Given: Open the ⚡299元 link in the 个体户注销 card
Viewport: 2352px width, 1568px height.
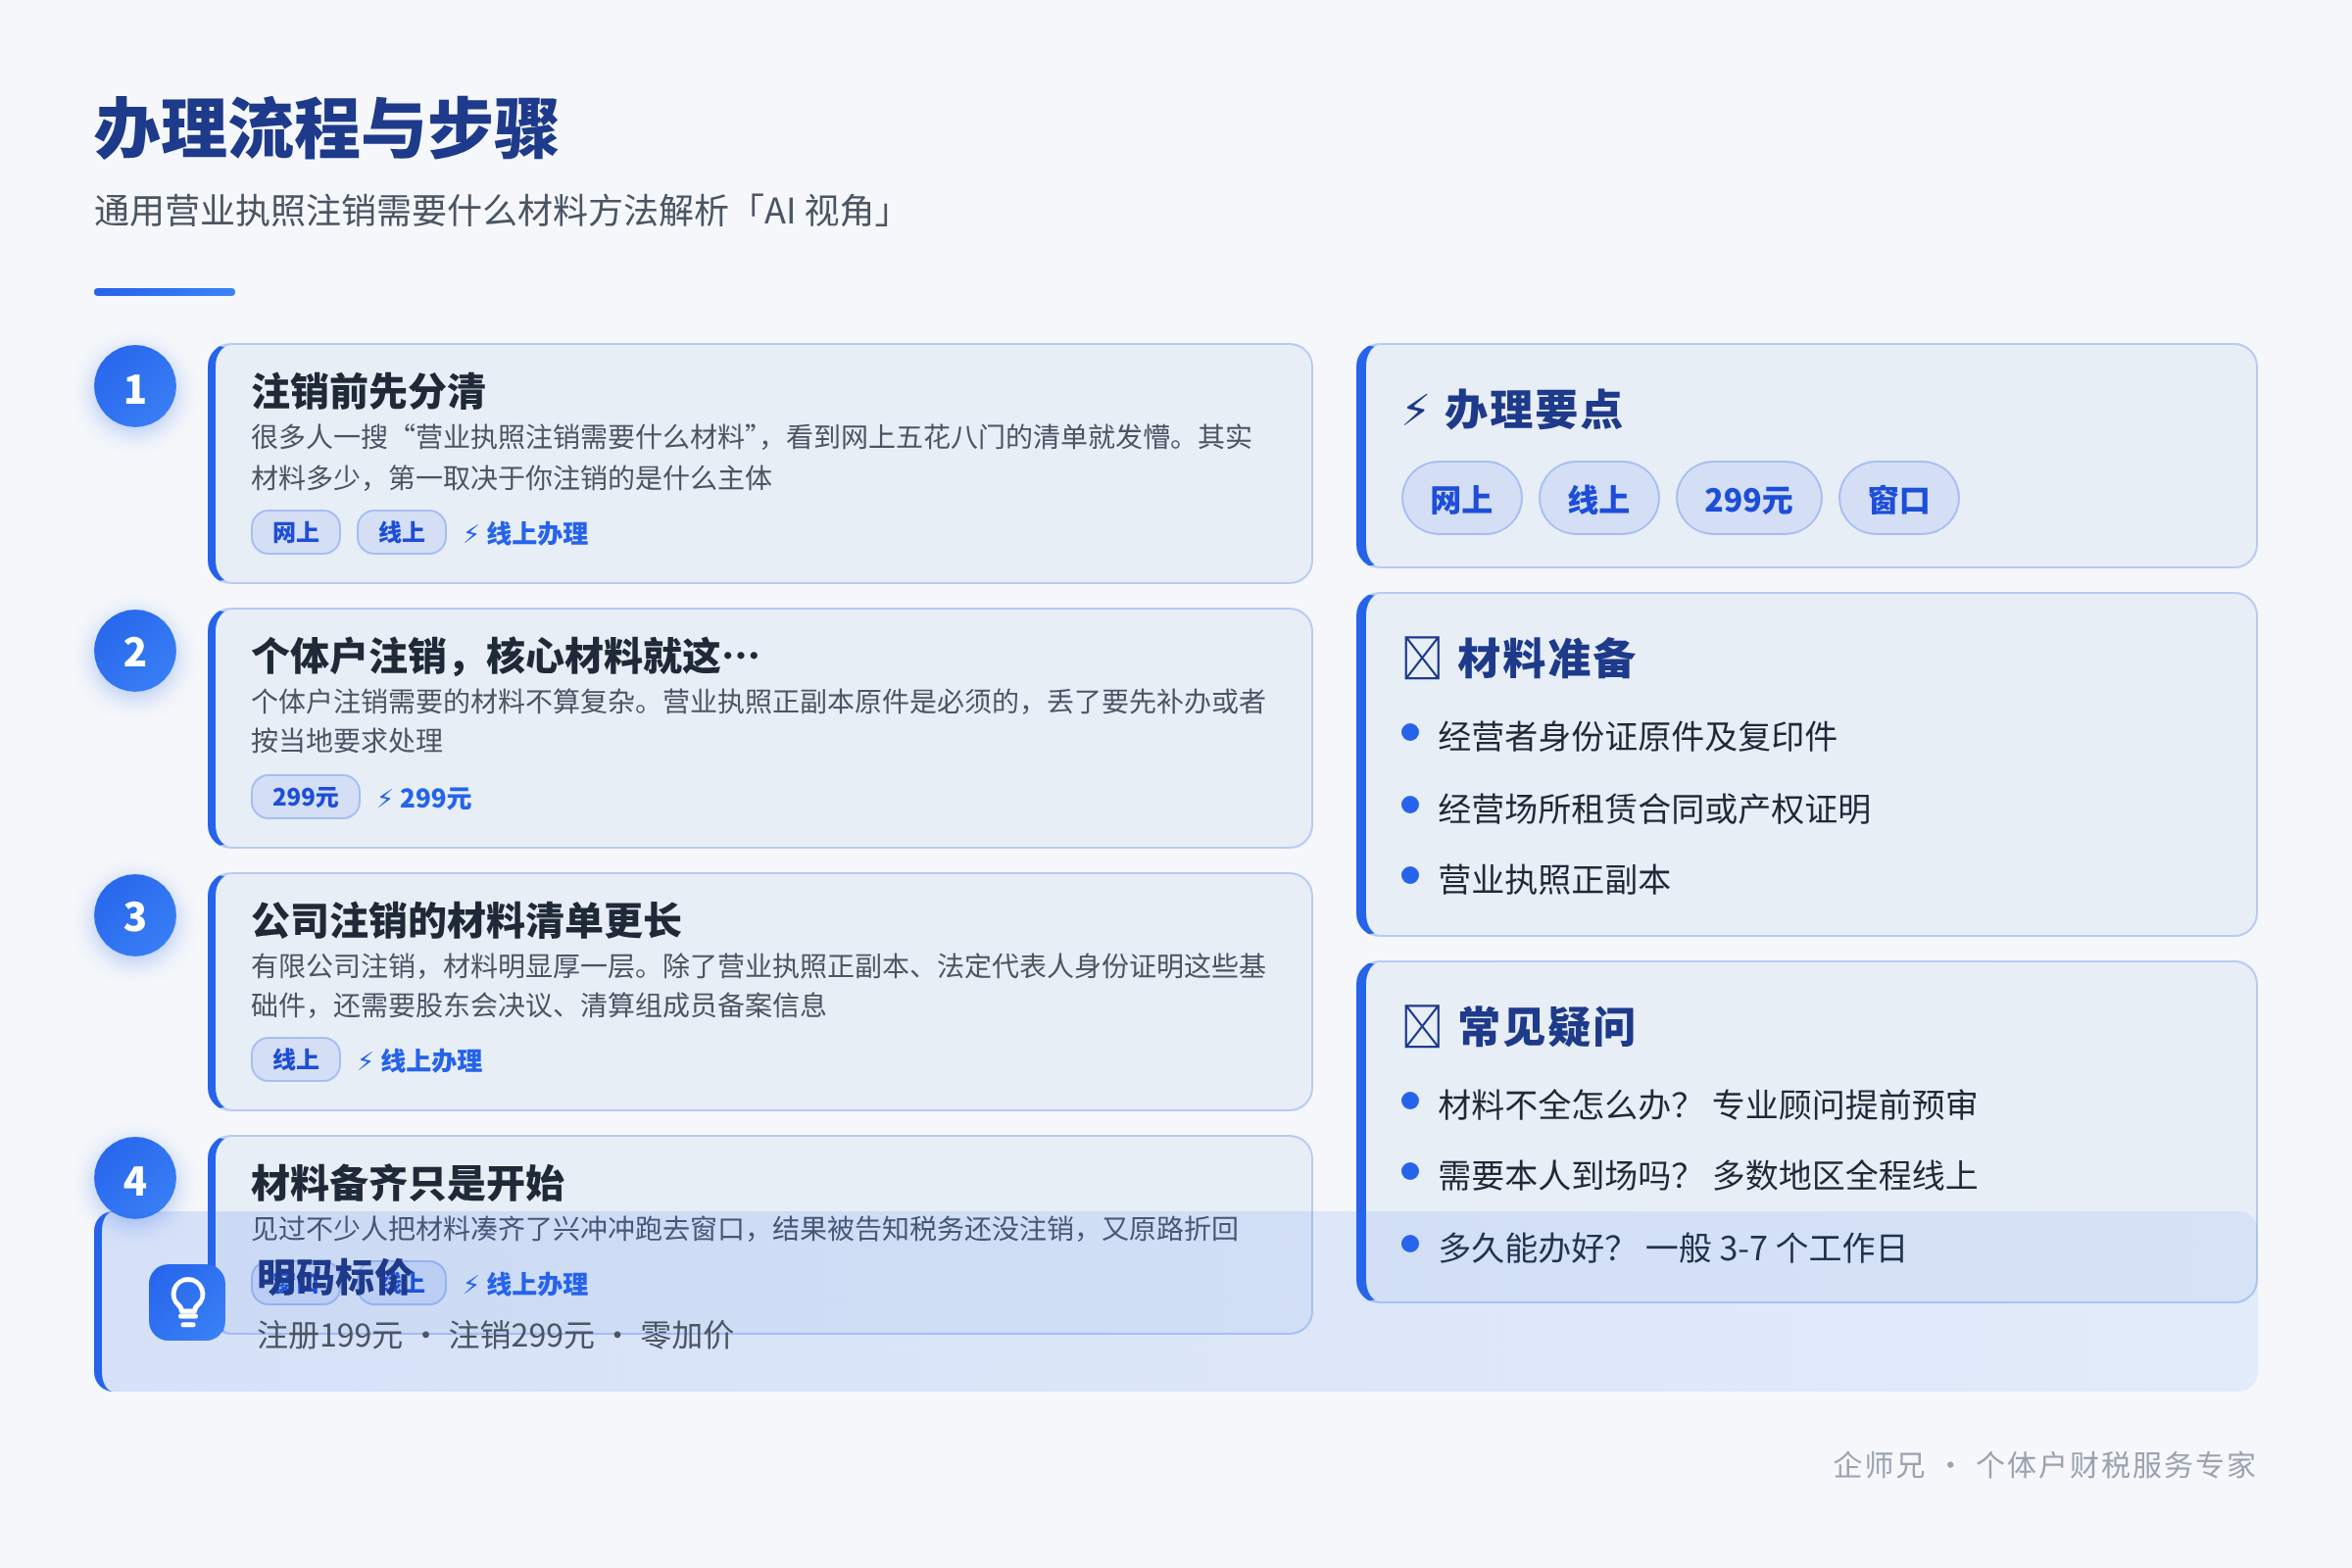Looking at the screenshot, I should click(424, 798).
